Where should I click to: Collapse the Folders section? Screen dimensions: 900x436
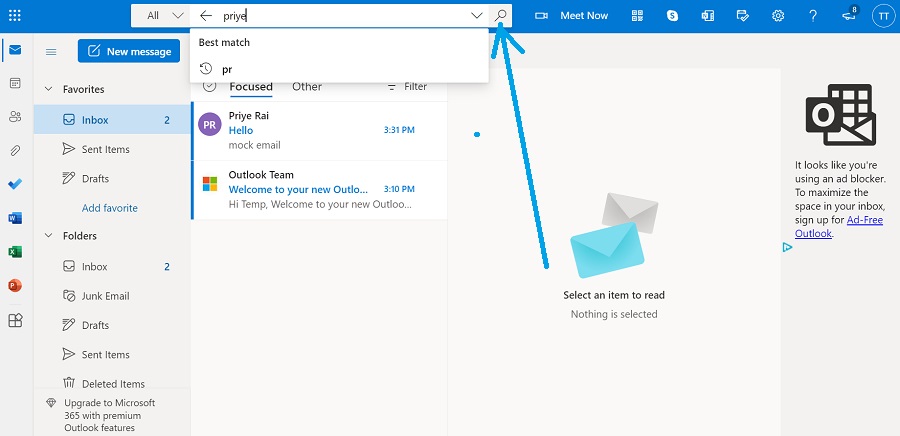pyautogui.click(x=49, y=236)
